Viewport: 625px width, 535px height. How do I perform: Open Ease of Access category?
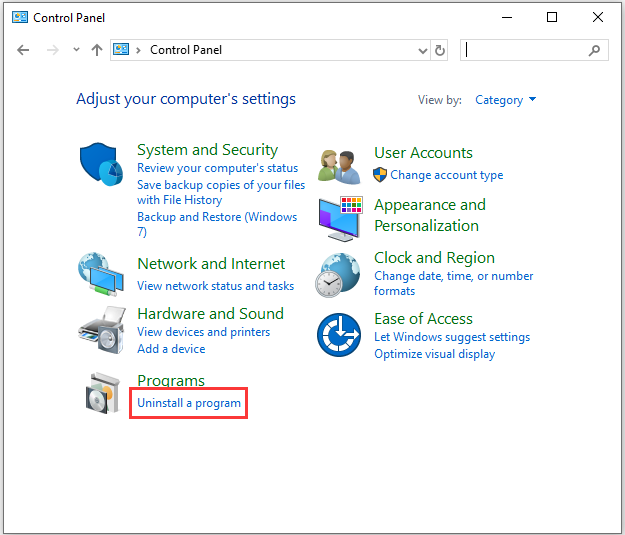point(423,319)
